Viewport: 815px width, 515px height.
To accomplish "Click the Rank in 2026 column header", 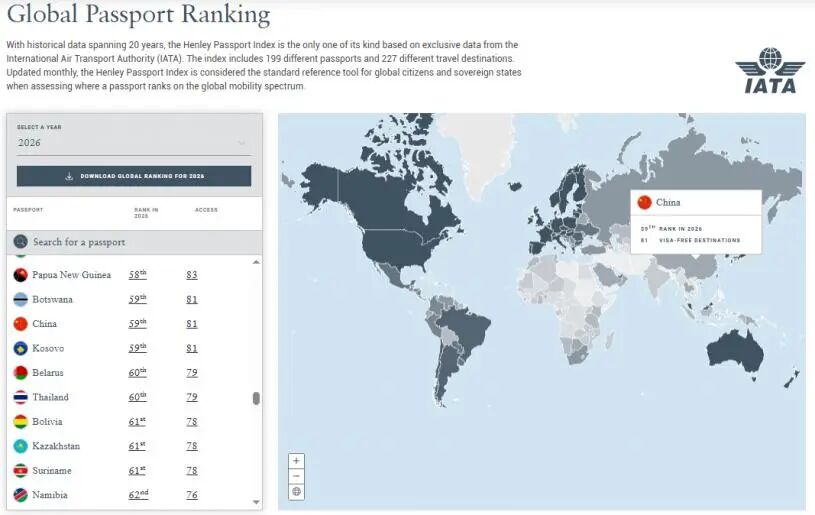I will coord(146,213).
